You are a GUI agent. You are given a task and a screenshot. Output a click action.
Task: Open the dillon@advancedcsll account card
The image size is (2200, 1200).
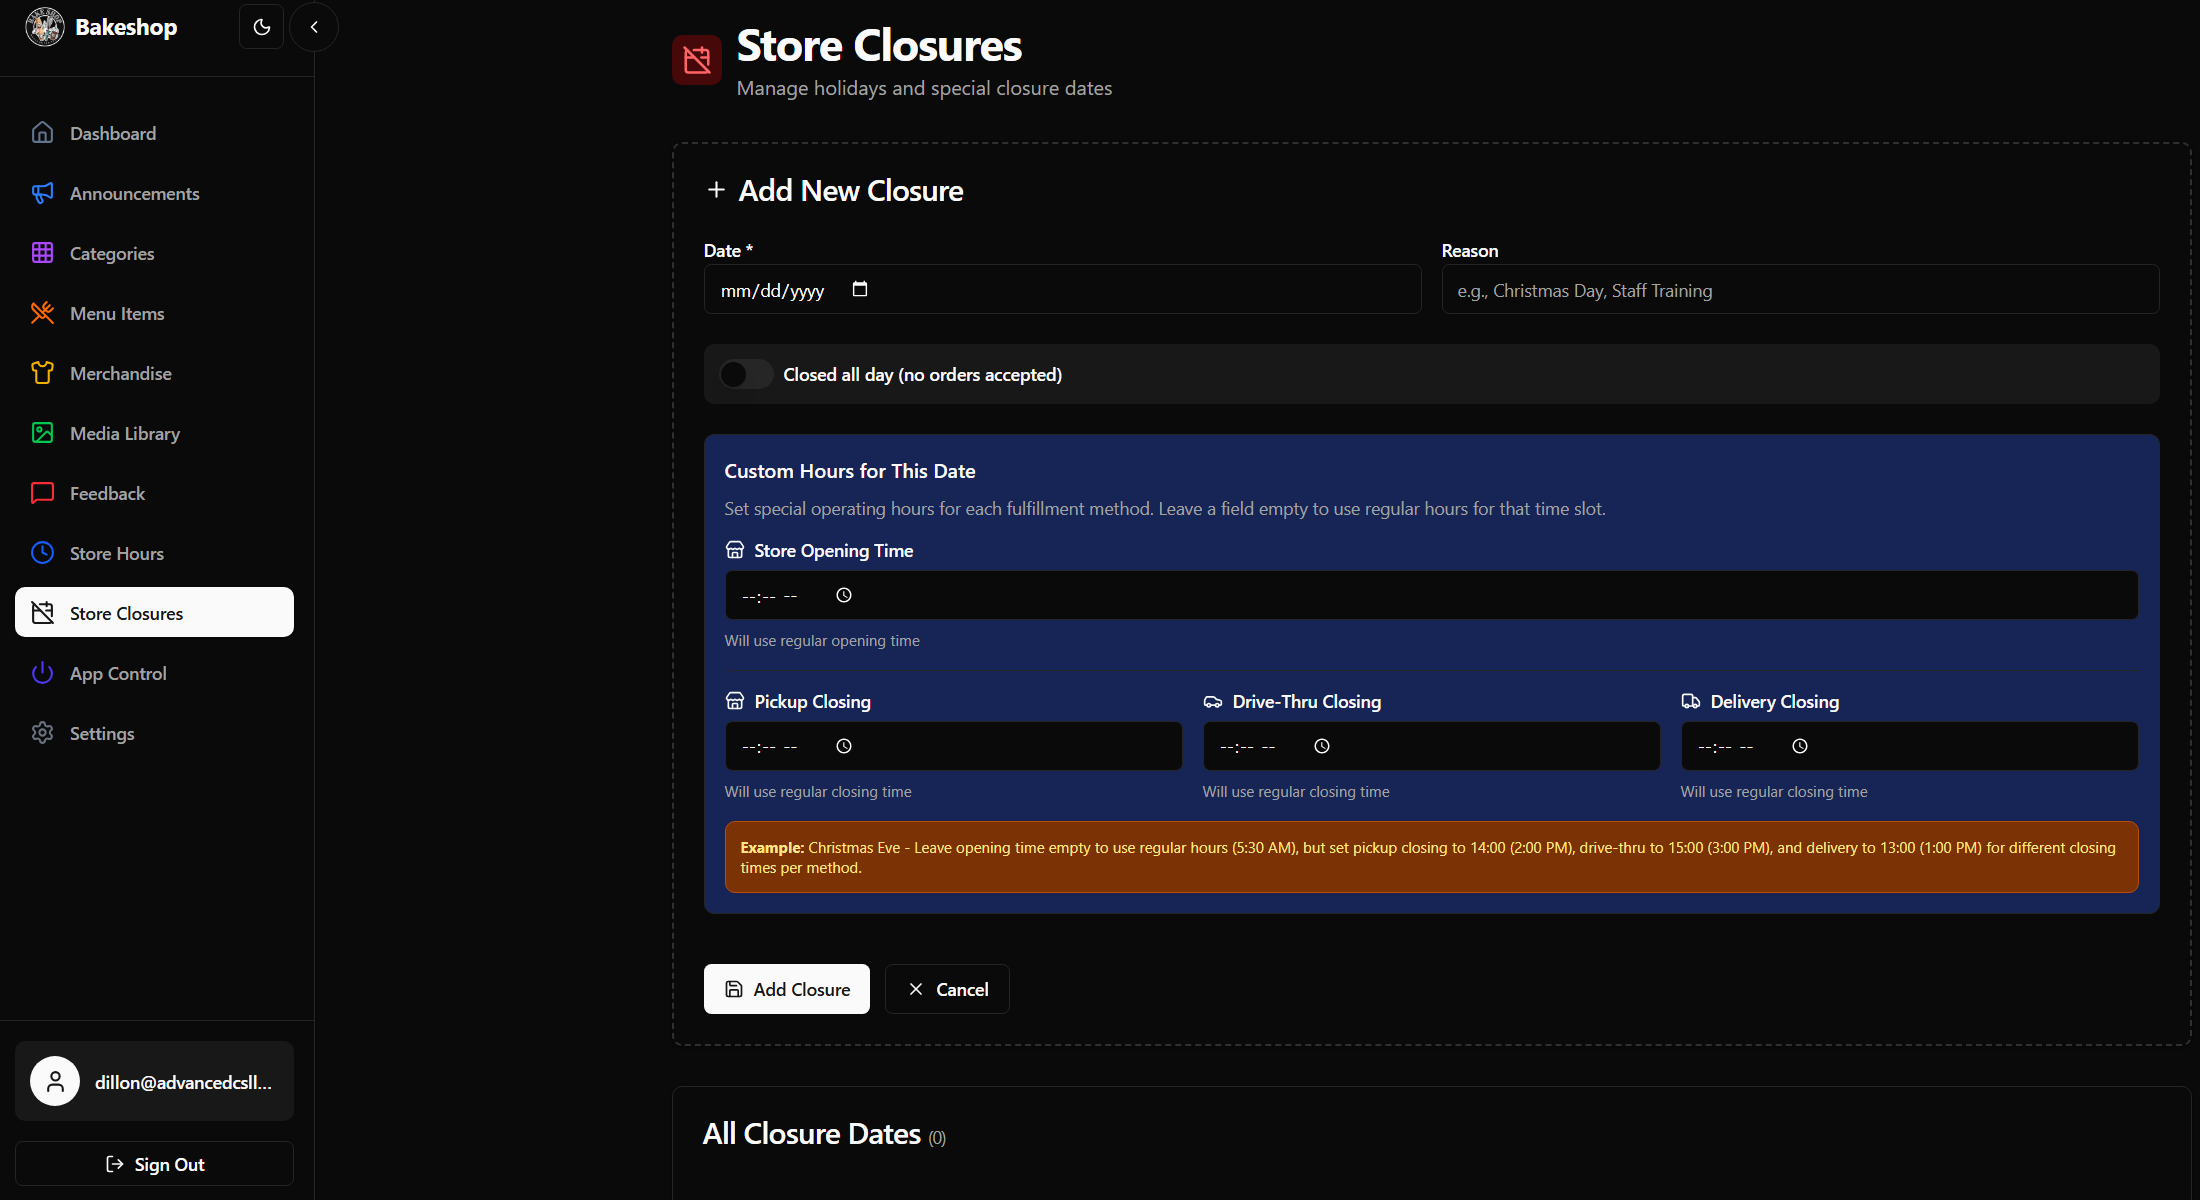pyautogui.click(x=154, y=1081)
